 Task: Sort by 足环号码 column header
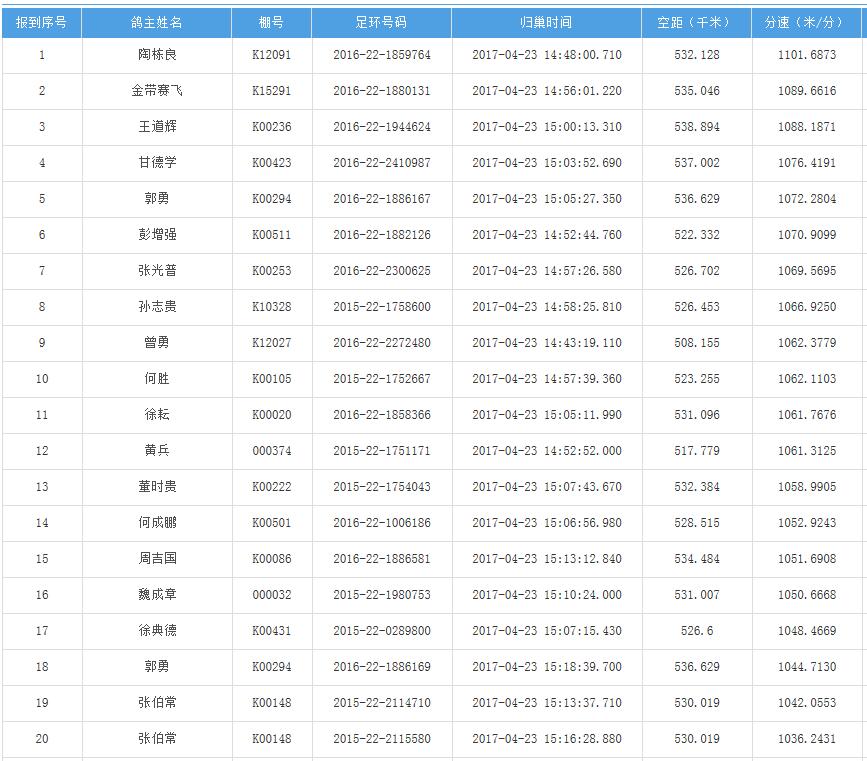[x=381, y=22]
